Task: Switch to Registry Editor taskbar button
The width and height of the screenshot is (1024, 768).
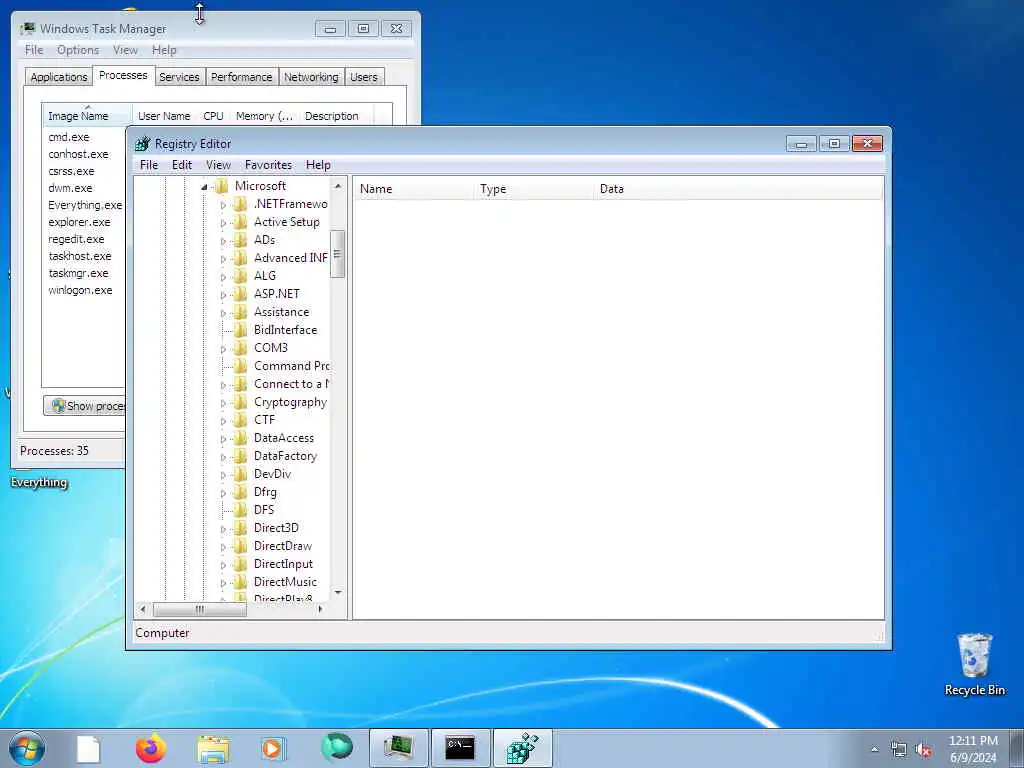Action: click(522, 748)
